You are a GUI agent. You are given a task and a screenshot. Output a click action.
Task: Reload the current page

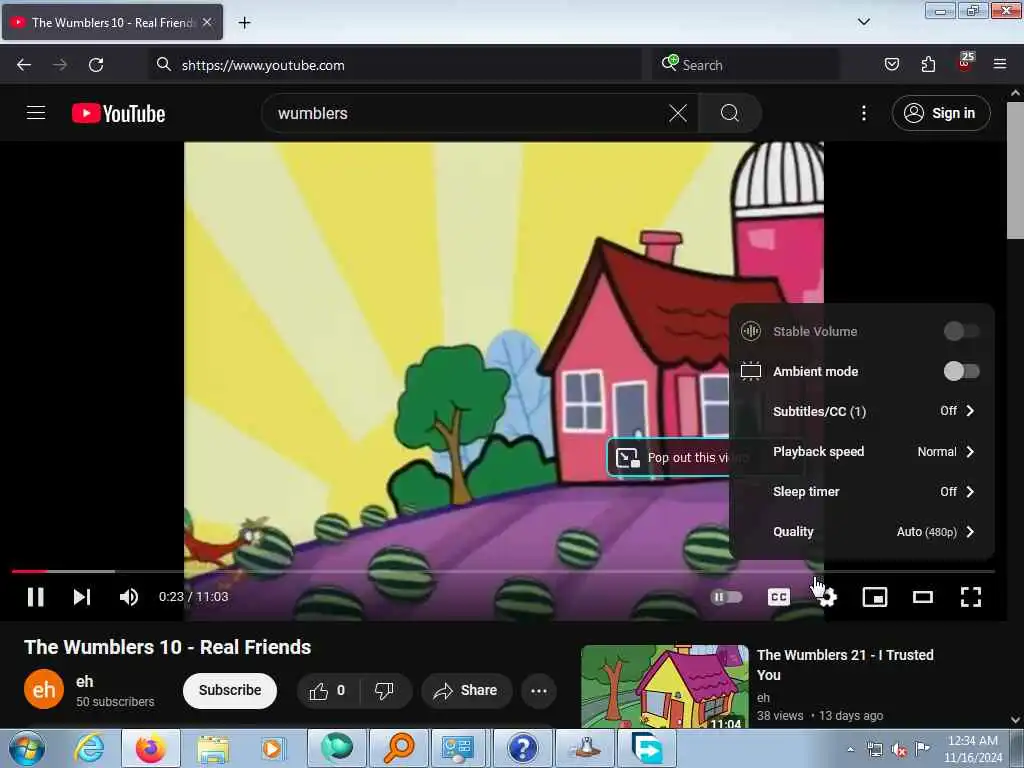(96, 65)
